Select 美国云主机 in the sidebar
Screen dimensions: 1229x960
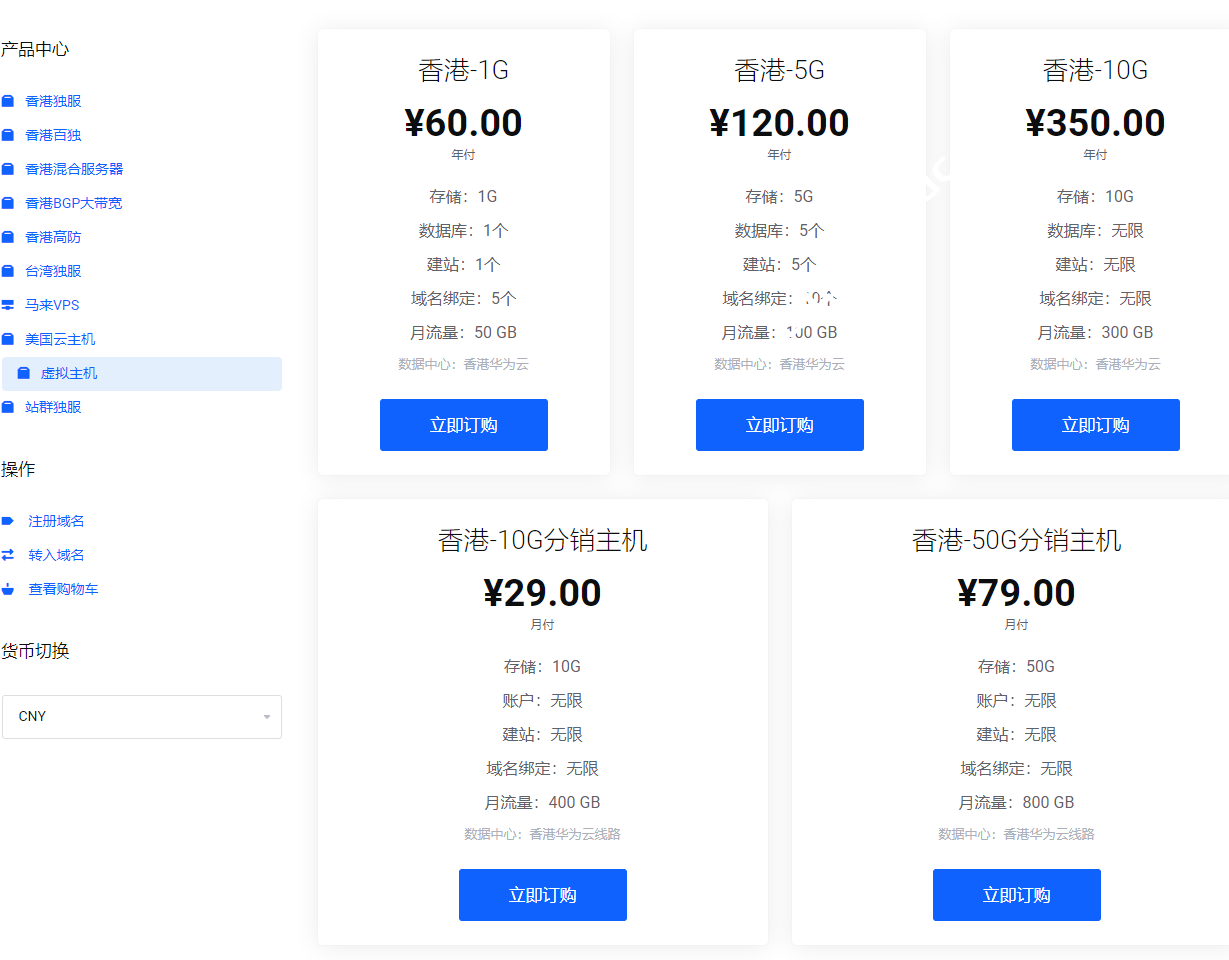(60, 339)
